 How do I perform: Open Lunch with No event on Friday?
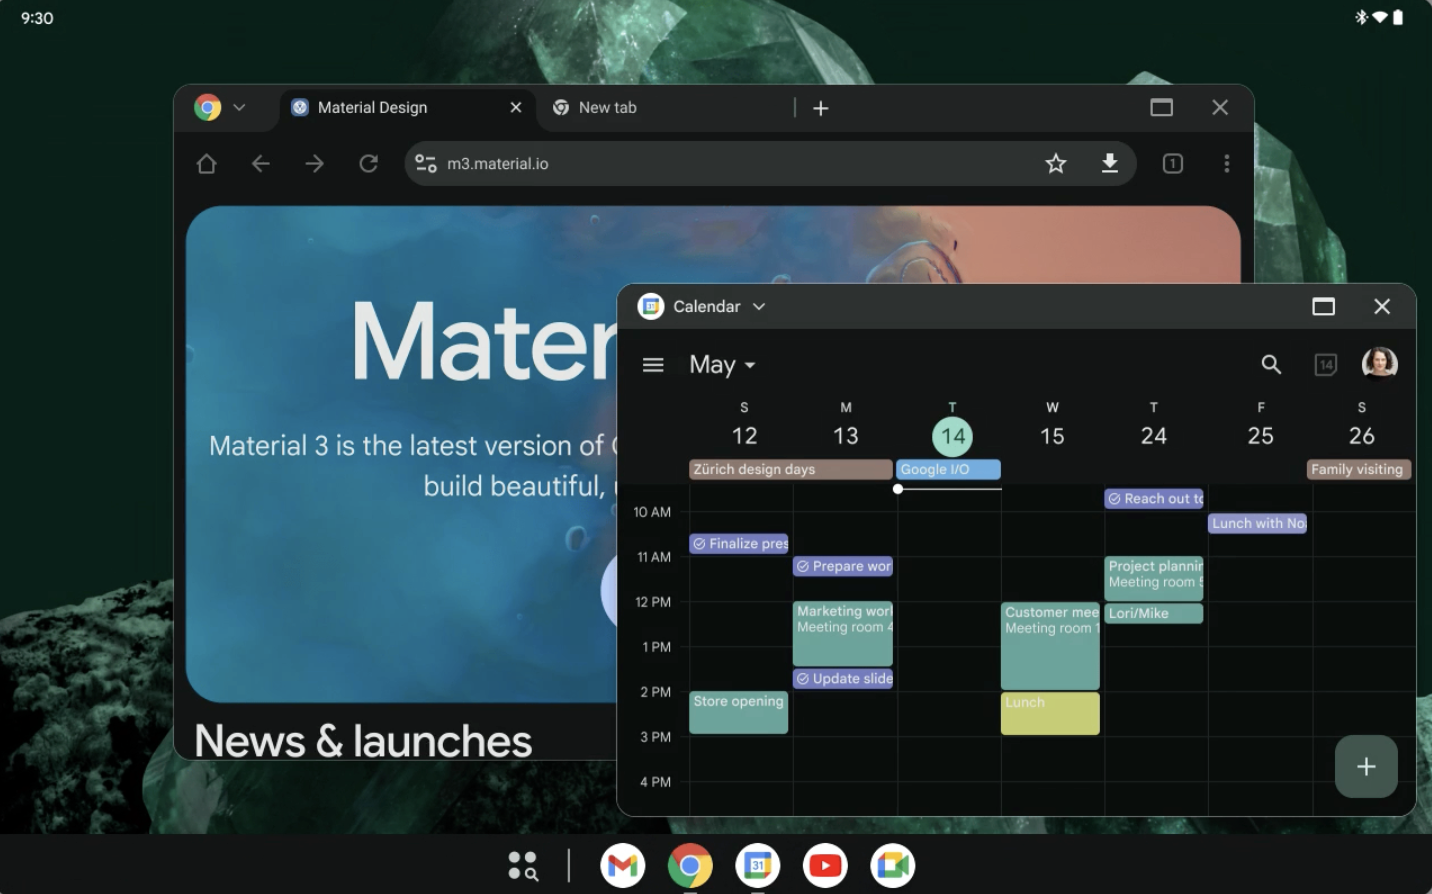pos(1258,523)
